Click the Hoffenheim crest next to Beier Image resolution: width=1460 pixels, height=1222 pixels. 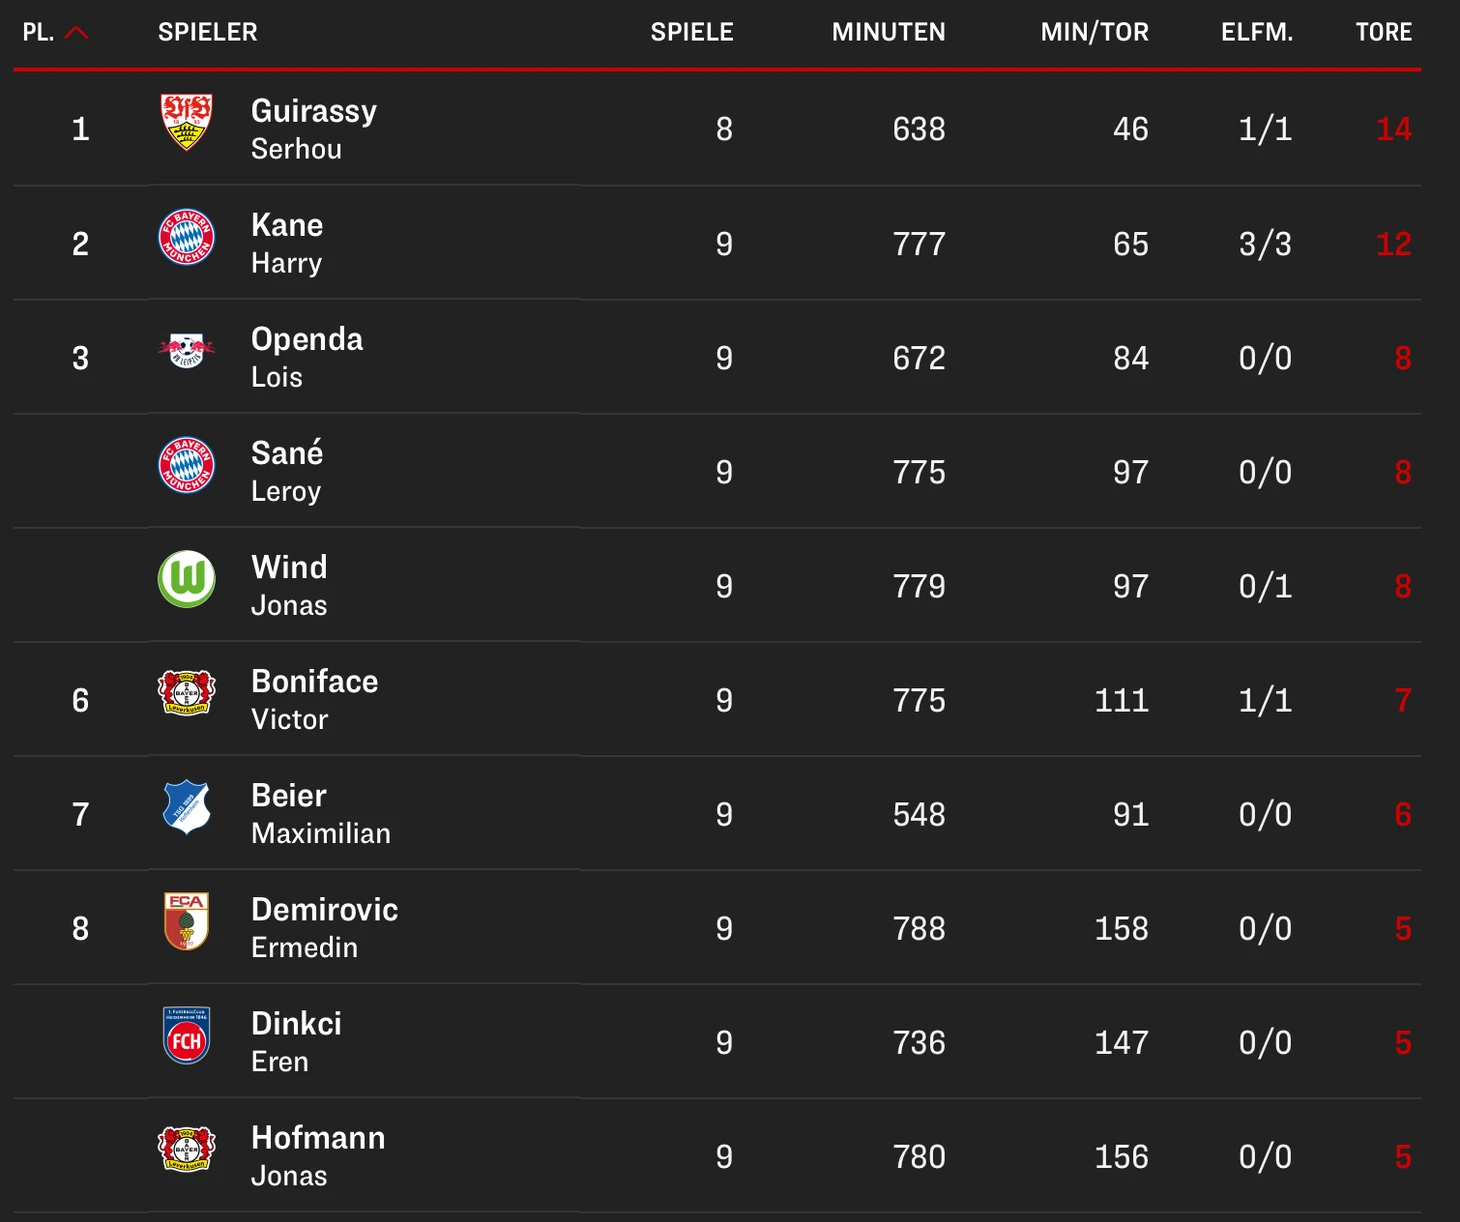point(187,807)
